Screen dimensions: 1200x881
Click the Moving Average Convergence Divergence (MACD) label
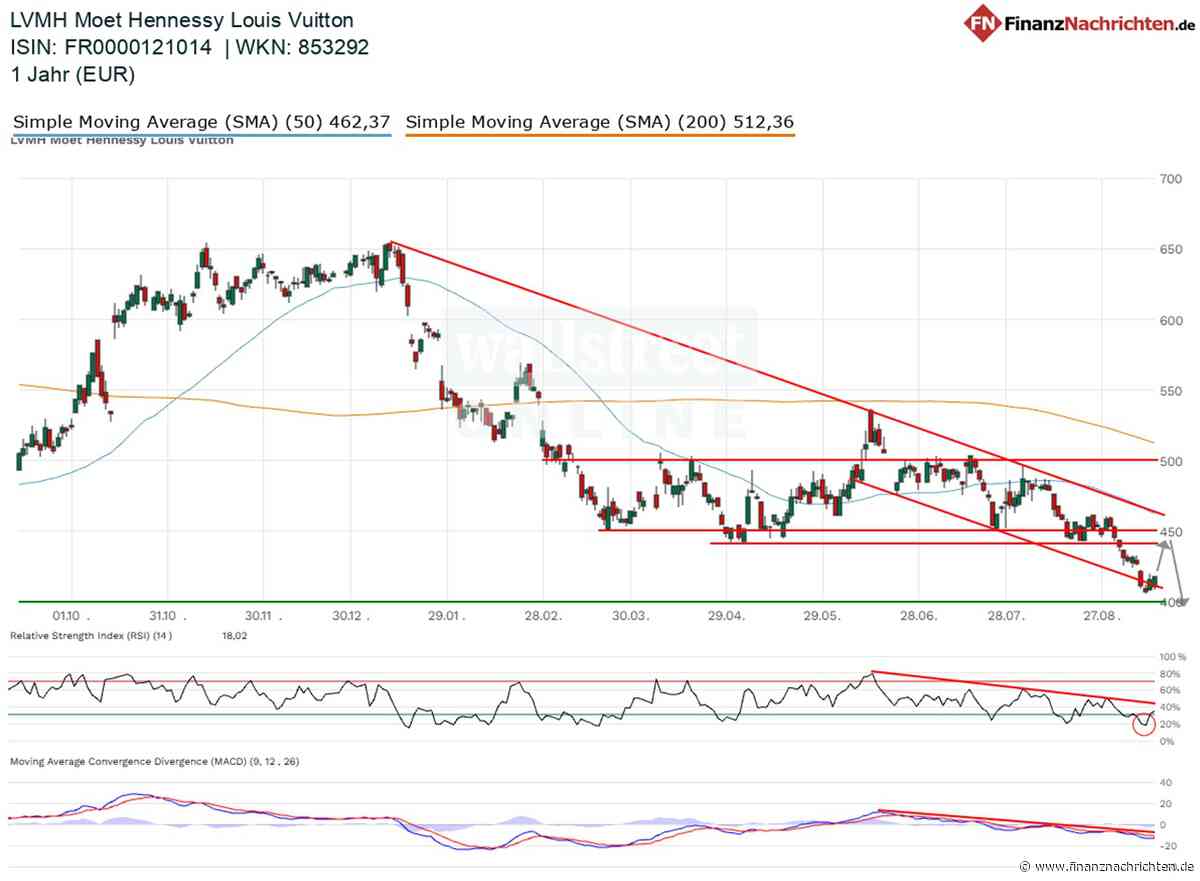[155, 761]
